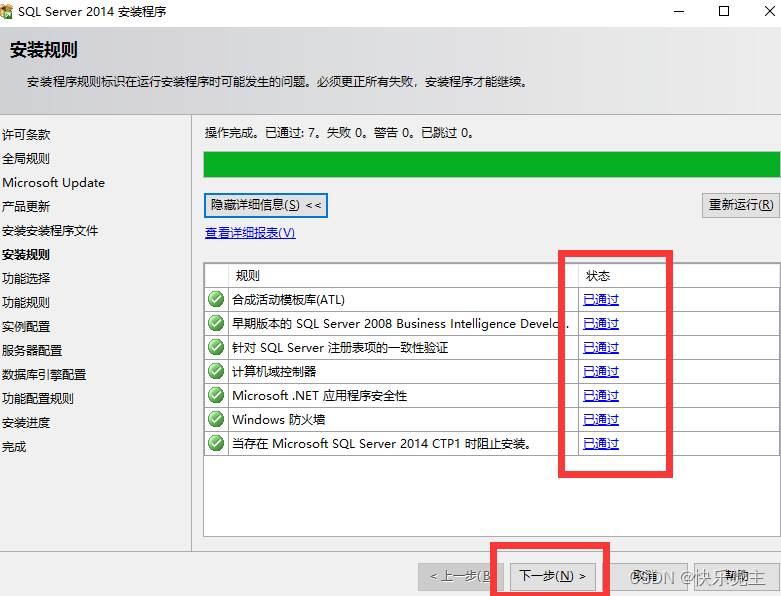This screenshot has width=781, height=596.
Task: Select 全局规则 step in sidebar
Action: [x=26, y=158]
